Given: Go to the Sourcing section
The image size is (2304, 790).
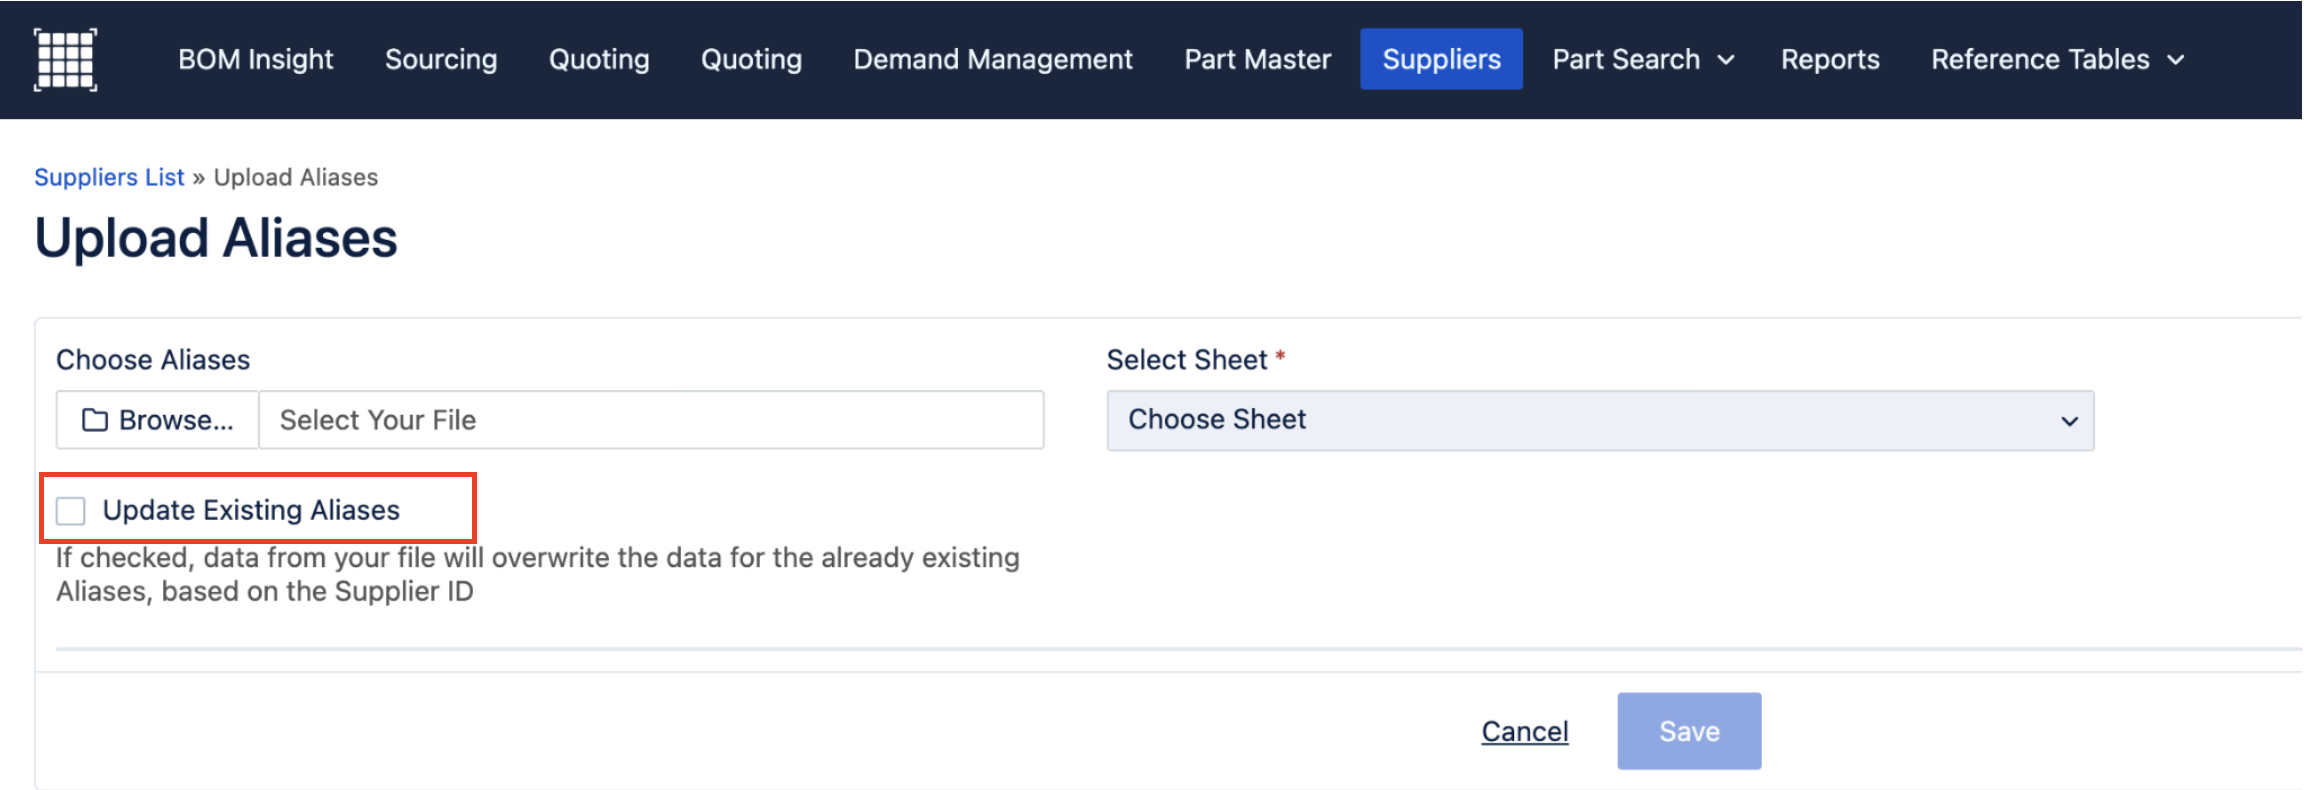Looking at the screenshot, I should pyautogui.click(x=441, y=60).
